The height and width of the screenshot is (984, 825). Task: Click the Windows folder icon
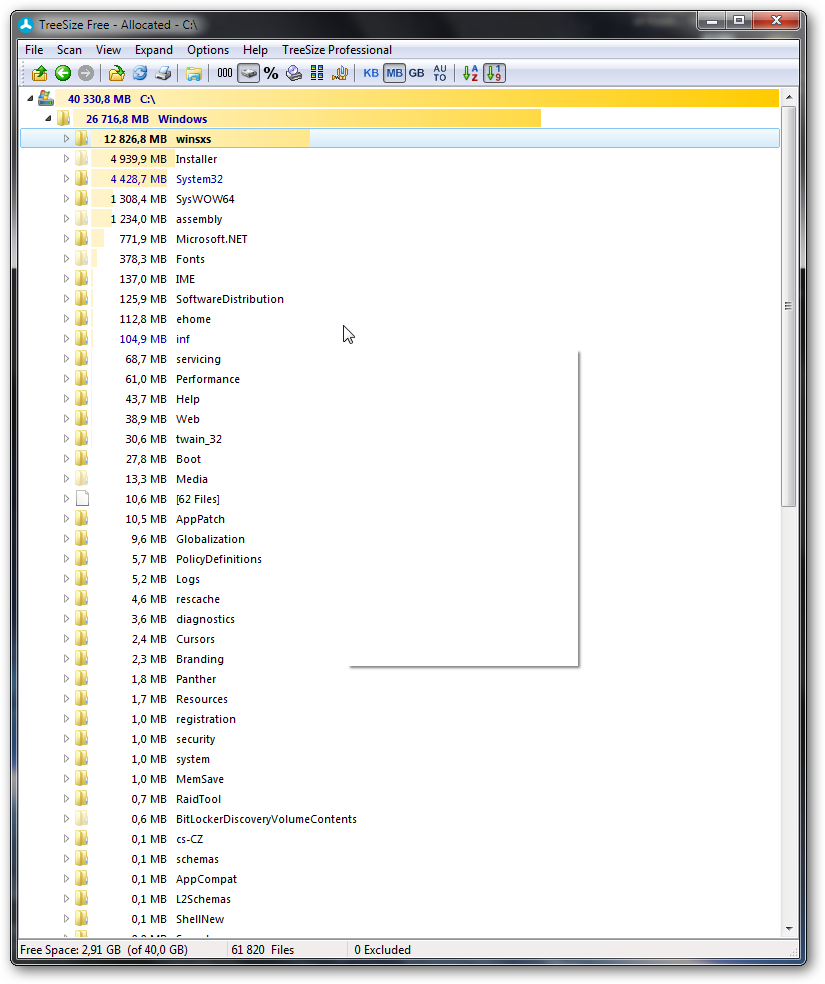pos(63,119)
